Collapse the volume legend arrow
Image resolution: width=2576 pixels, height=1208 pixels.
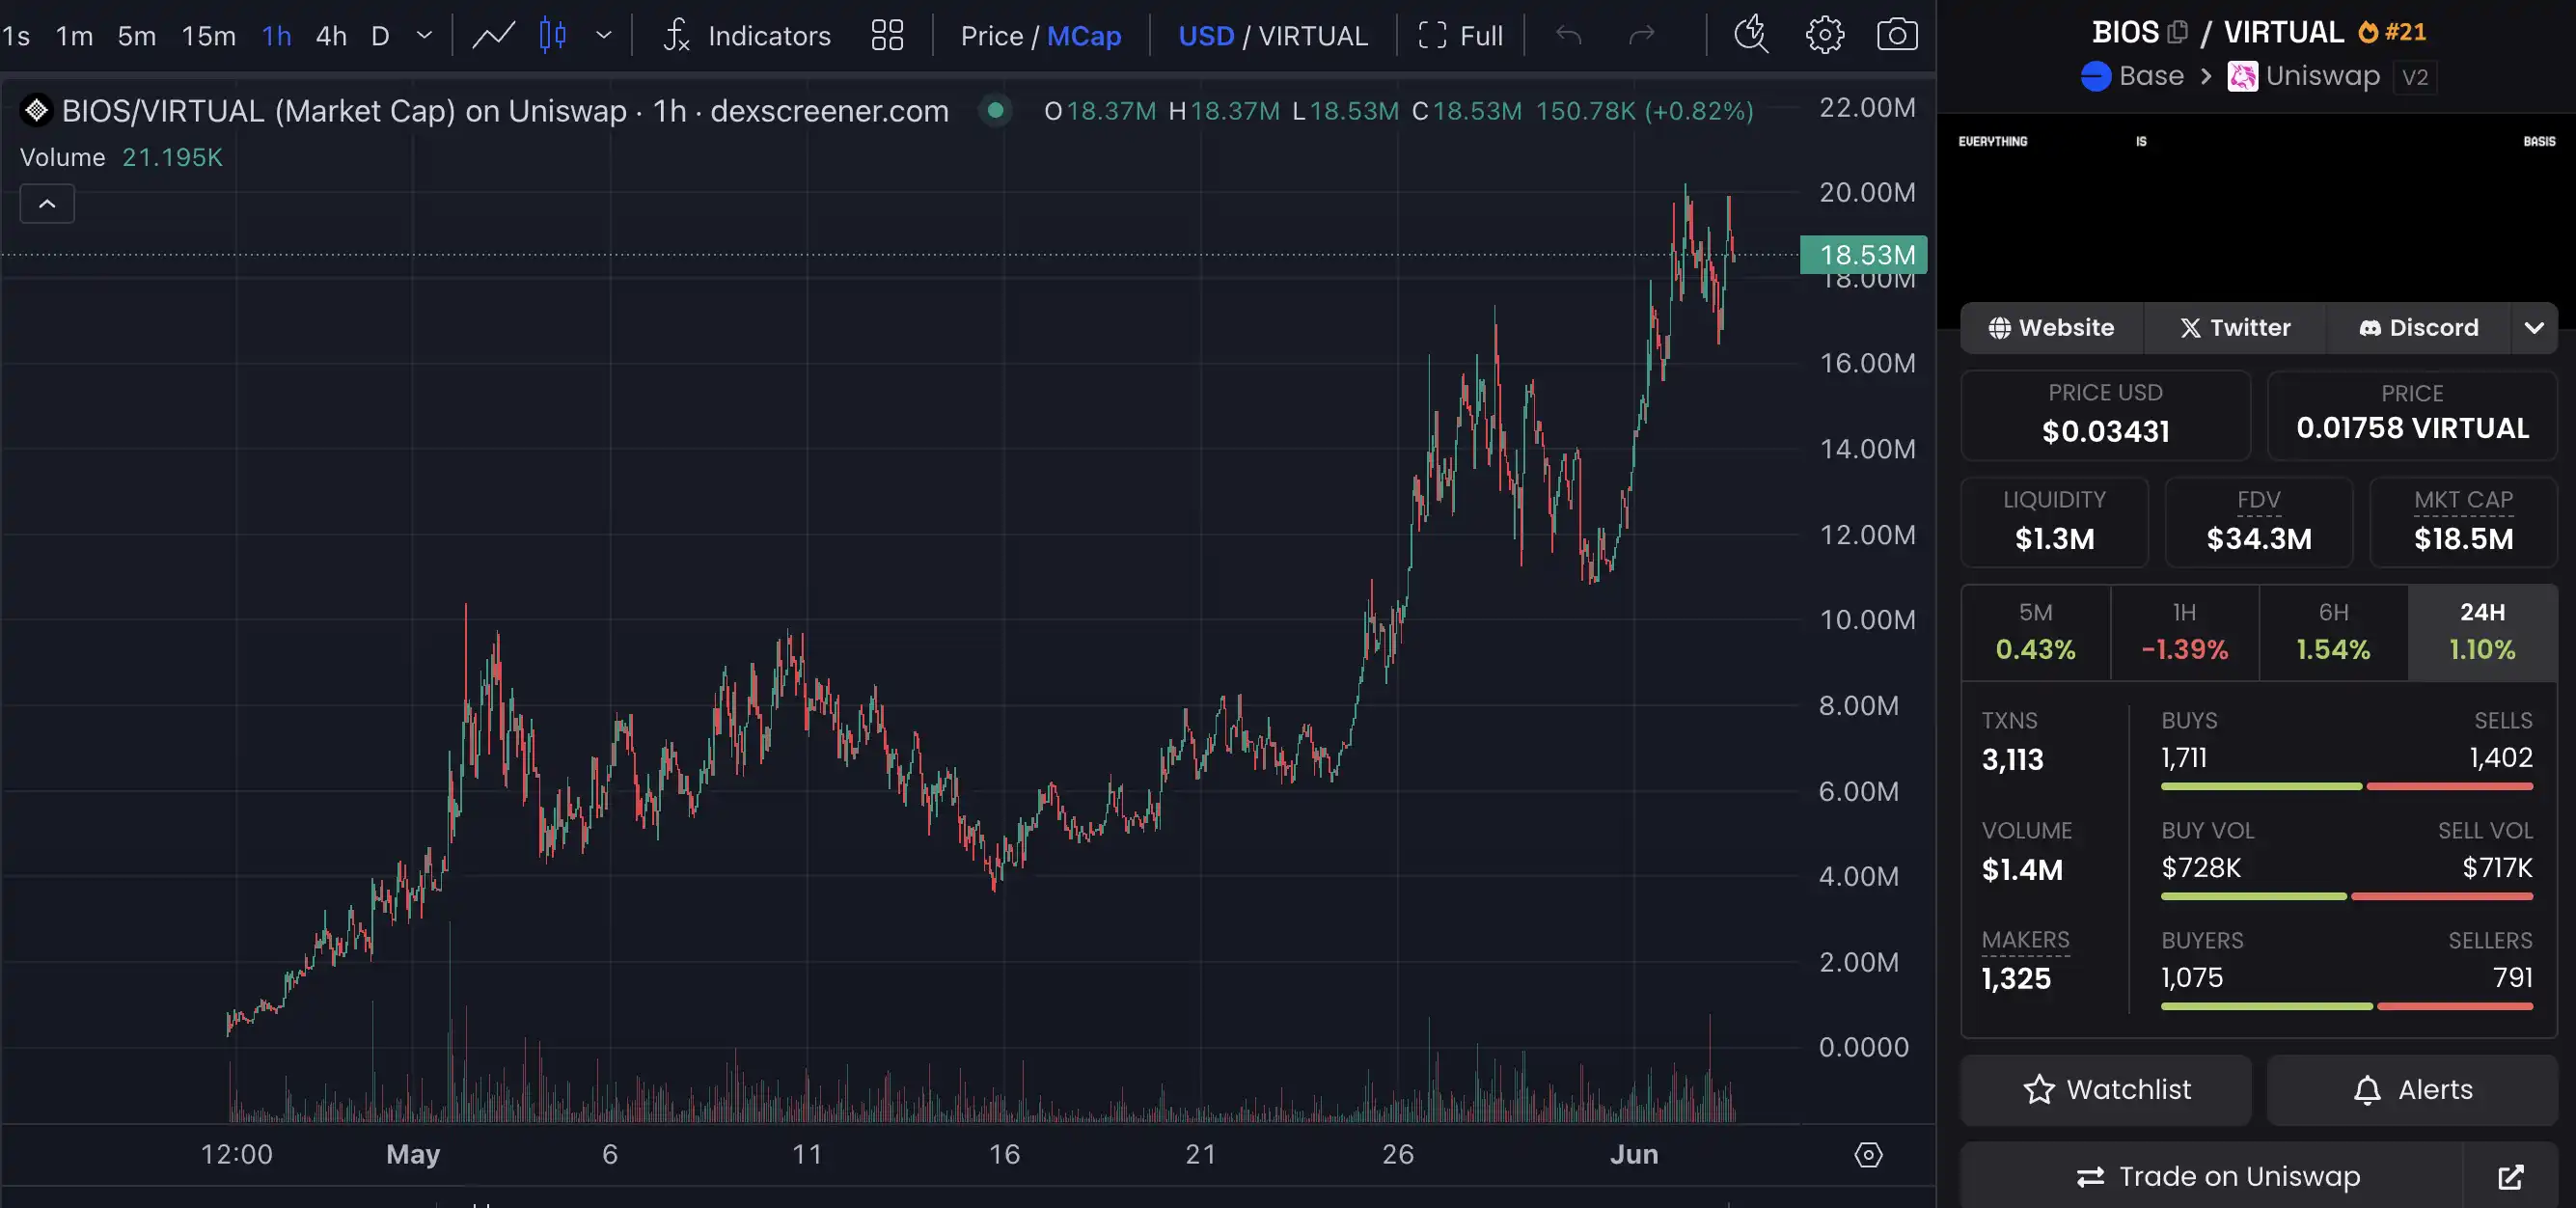click(47, 204)
